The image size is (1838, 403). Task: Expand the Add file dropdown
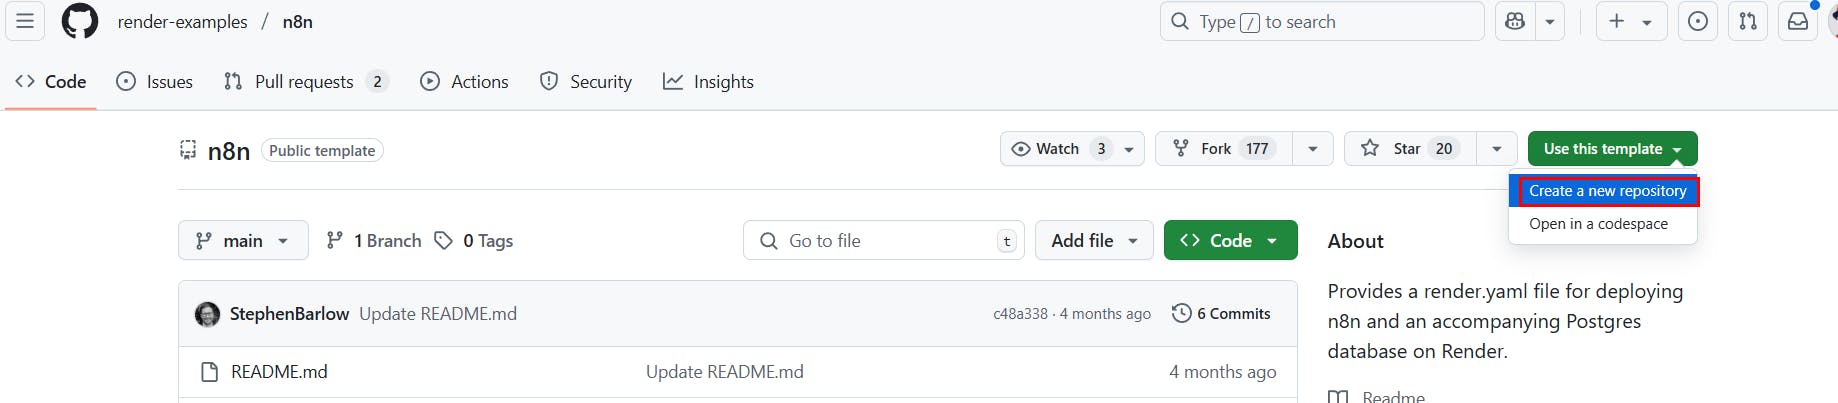(1094, 240)
